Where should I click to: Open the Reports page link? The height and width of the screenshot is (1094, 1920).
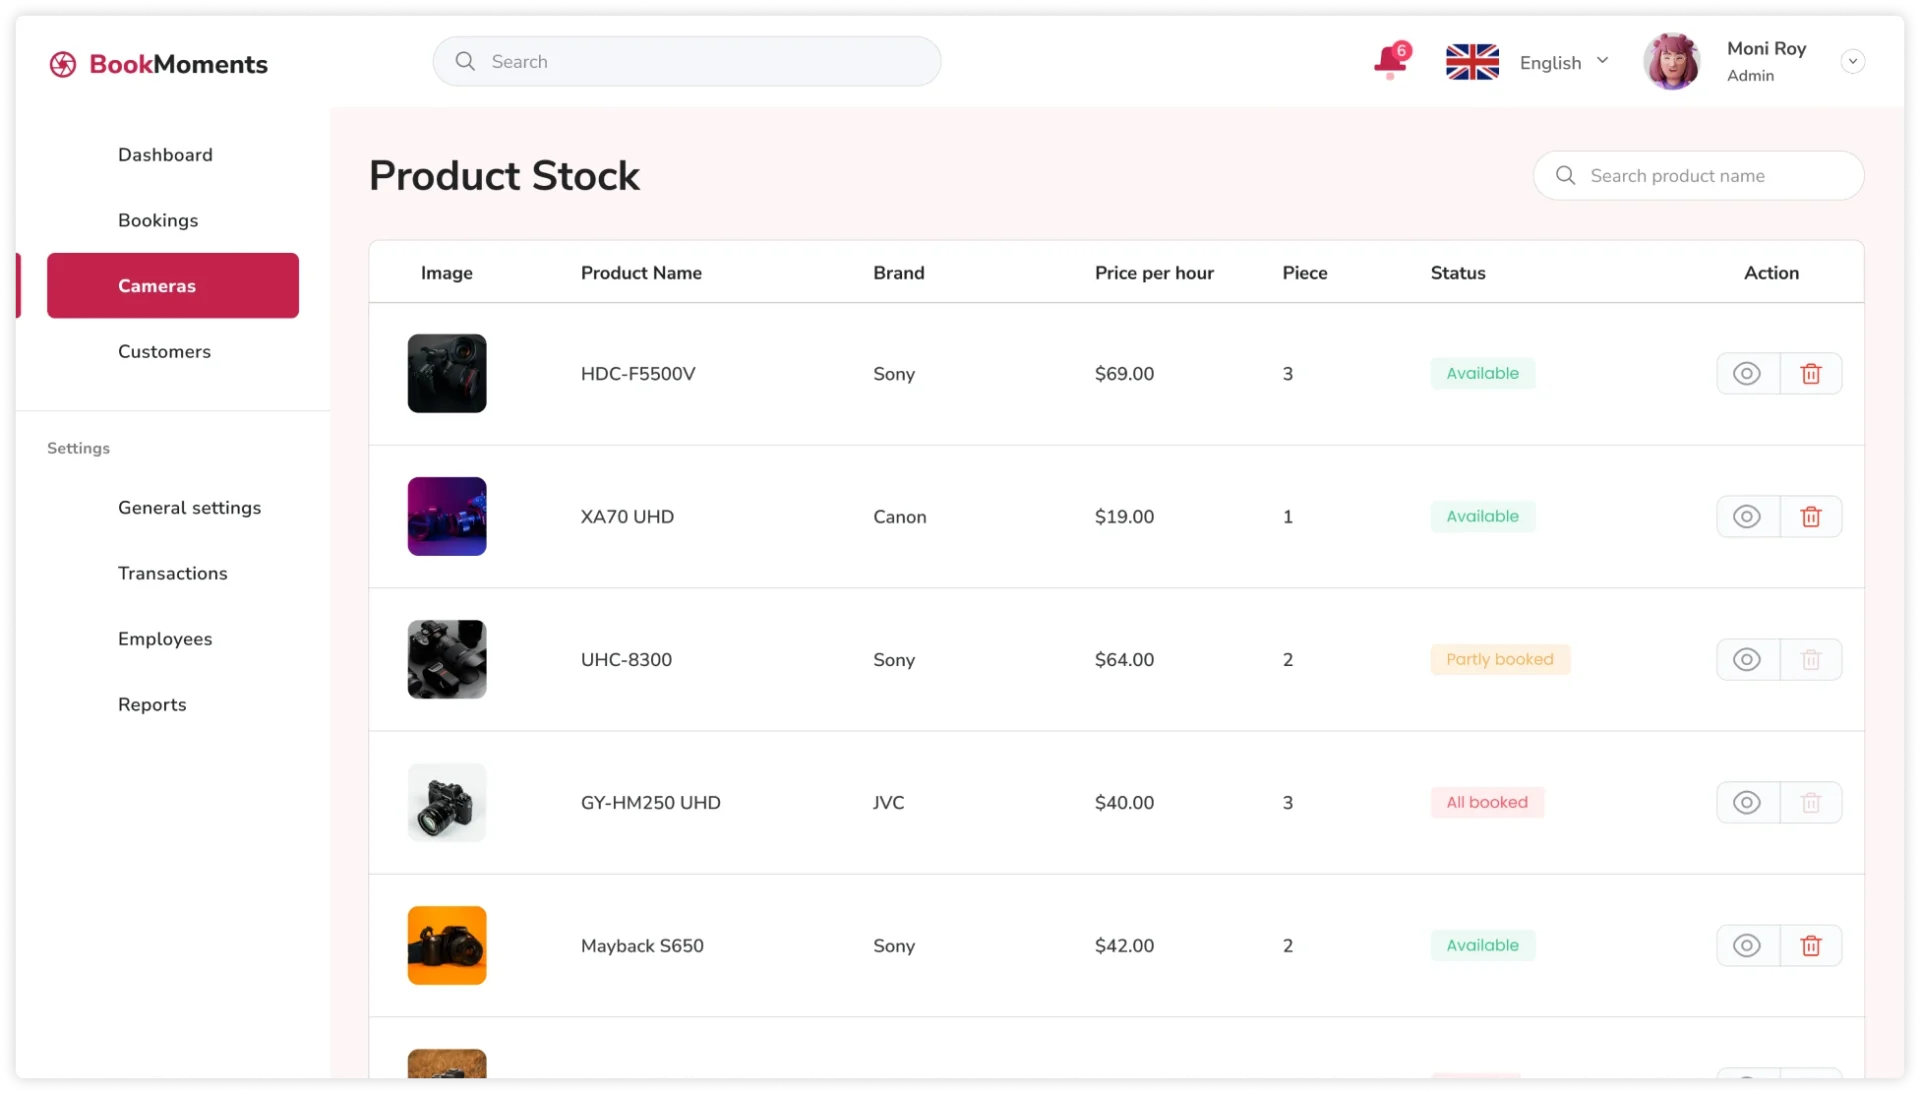(152, 705)
